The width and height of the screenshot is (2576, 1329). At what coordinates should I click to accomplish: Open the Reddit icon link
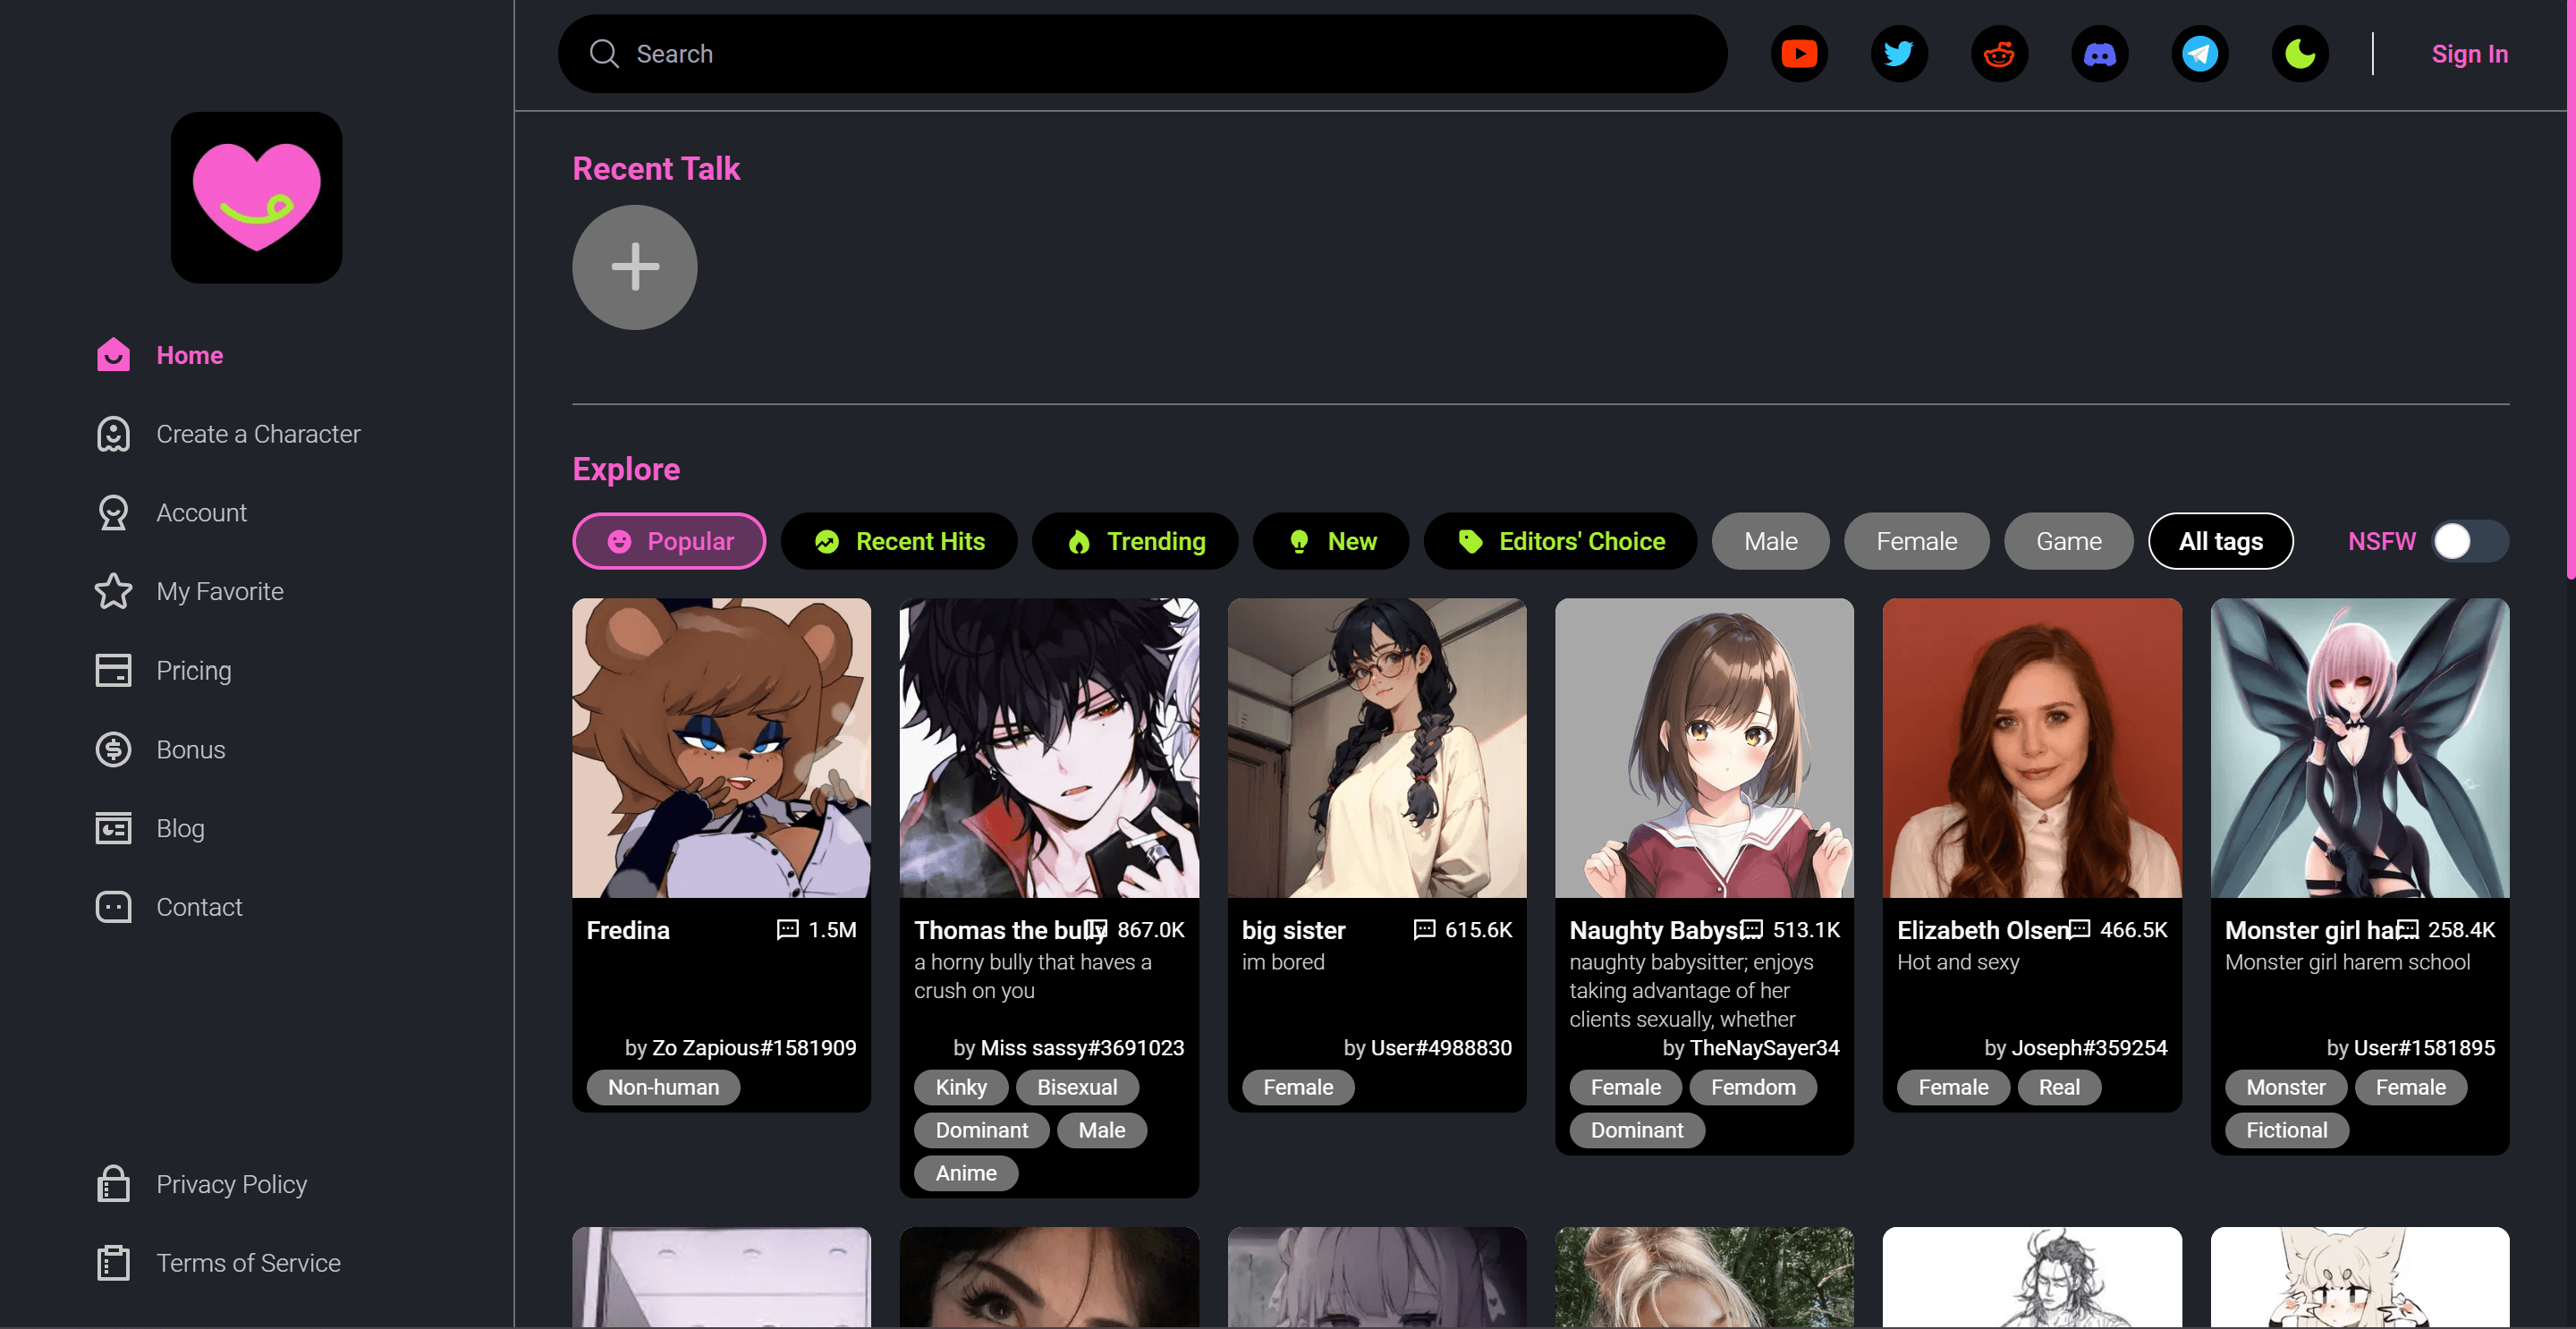pyautogui.click(x=1998, y=54)
